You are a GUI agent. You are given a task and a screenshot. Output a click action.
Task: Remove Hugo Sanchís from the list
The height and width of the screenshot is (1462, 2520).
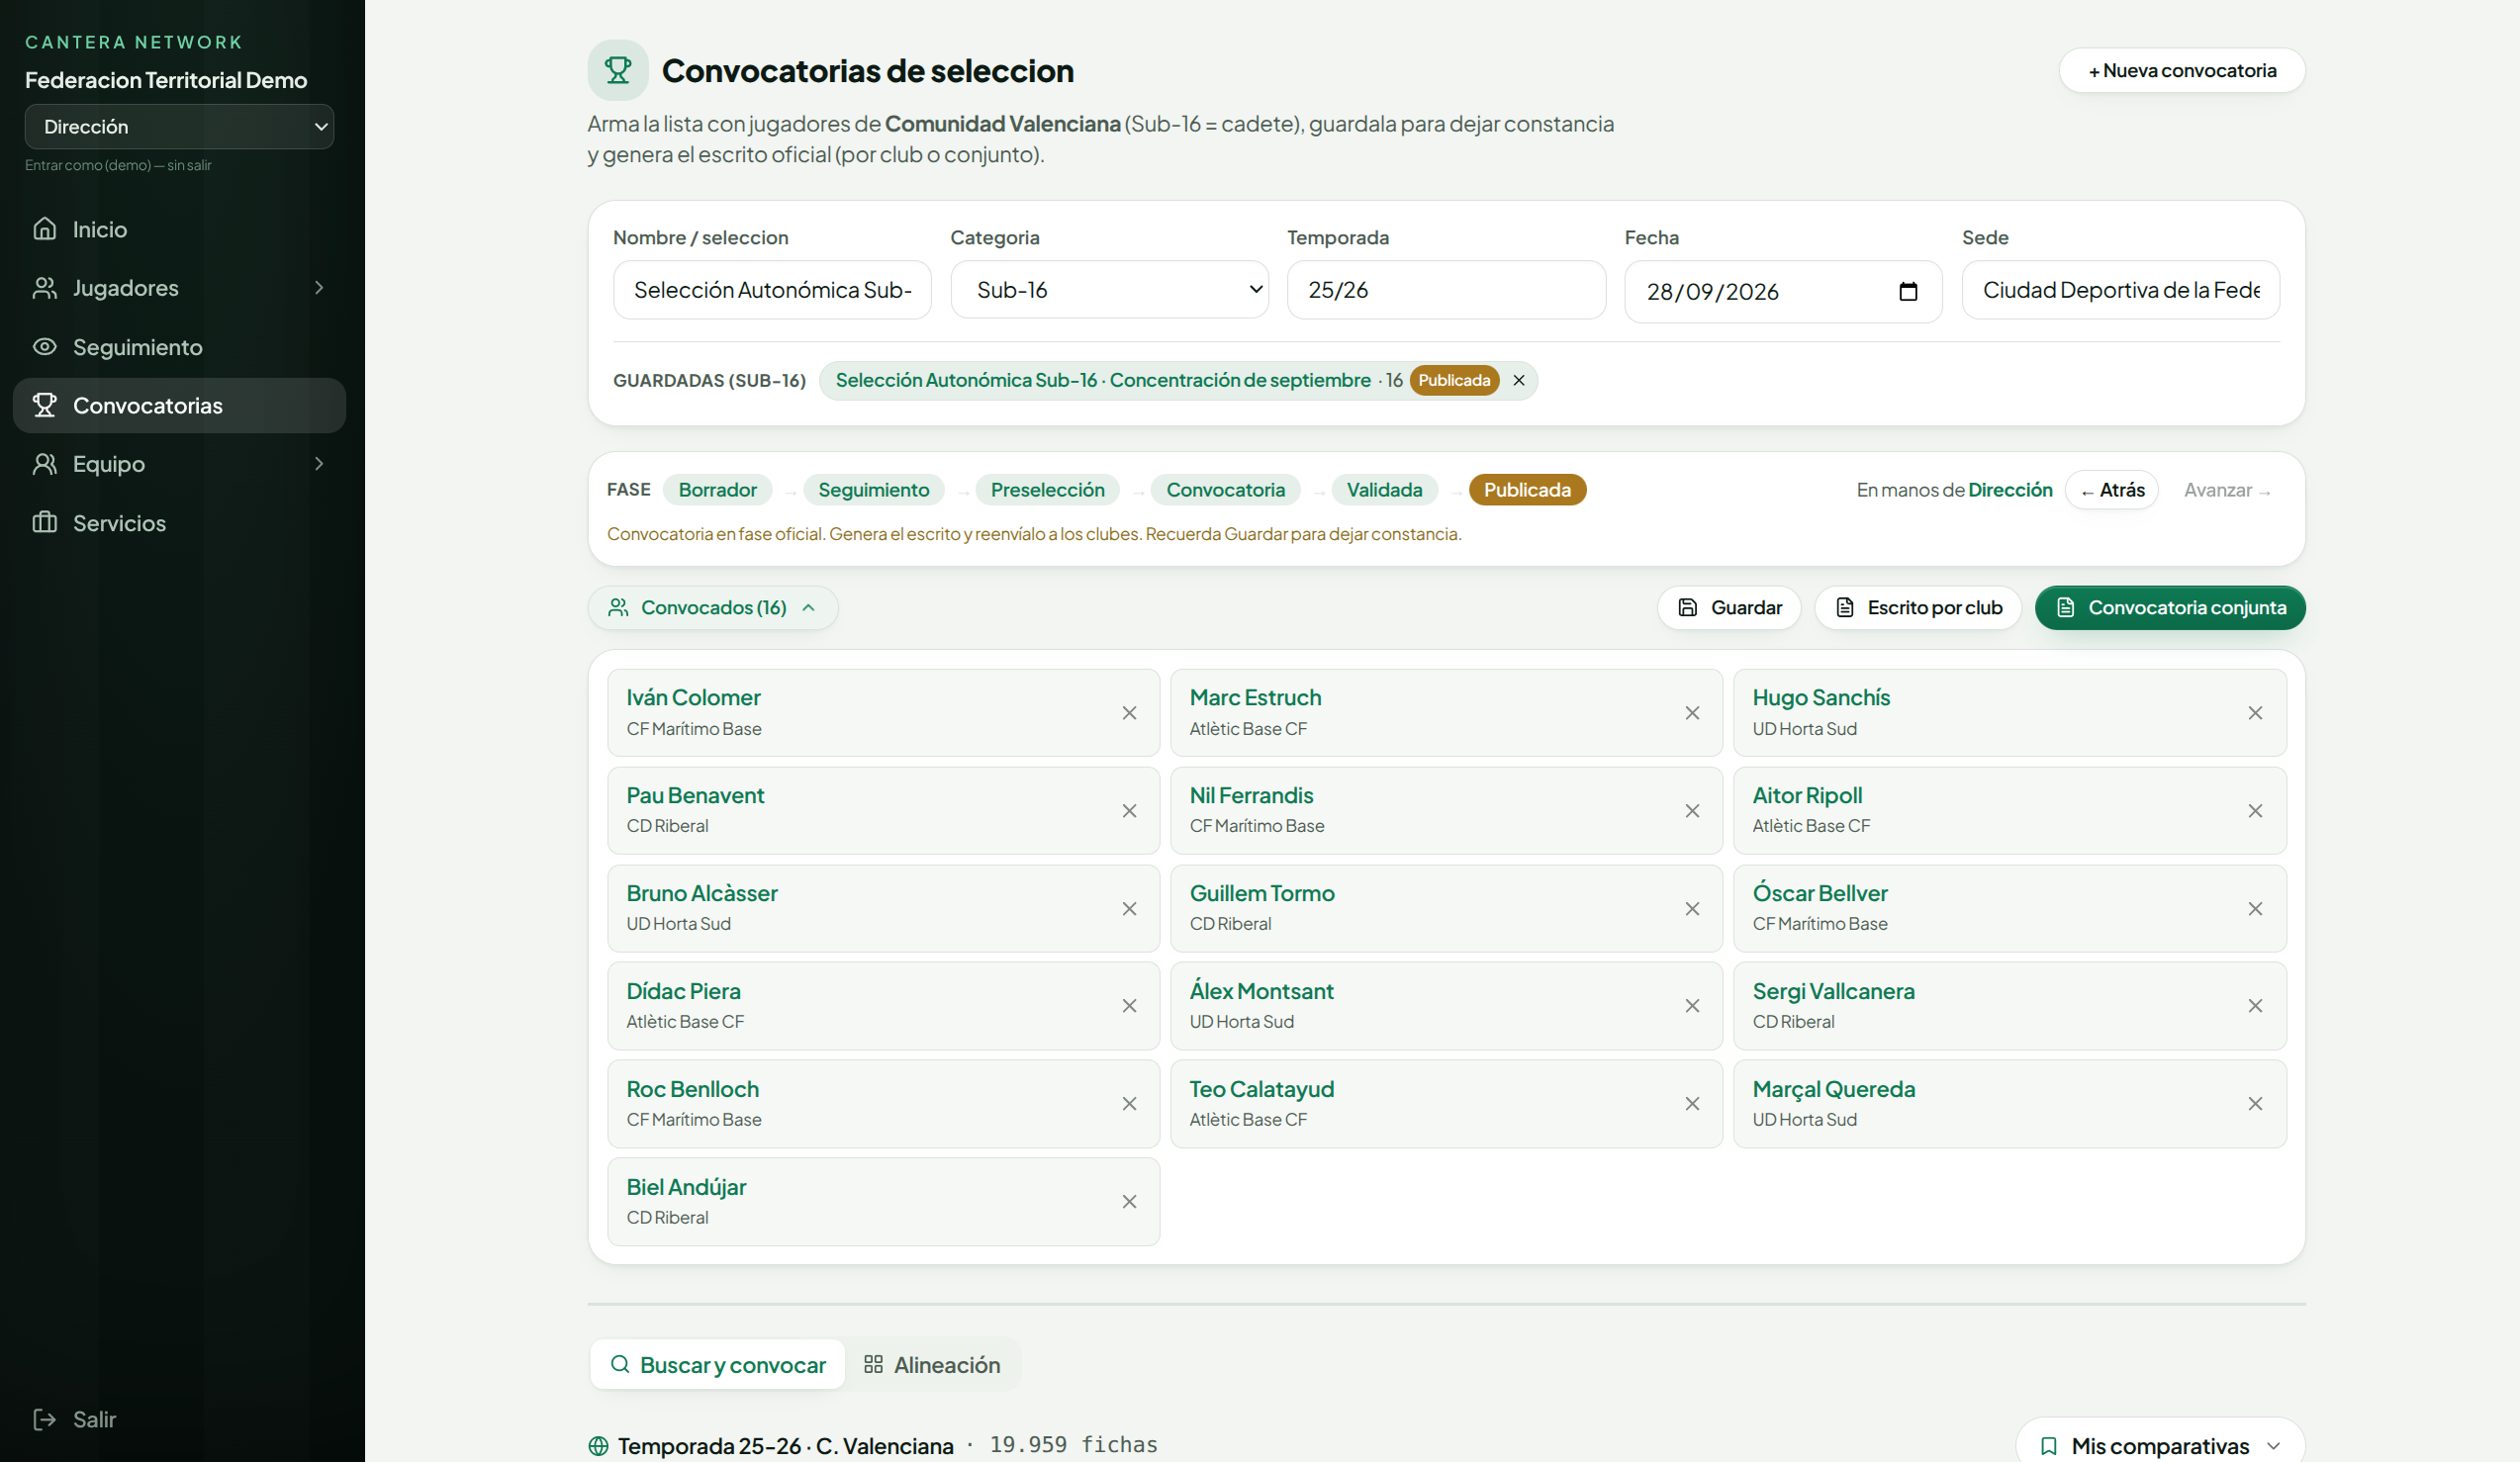2255,713
